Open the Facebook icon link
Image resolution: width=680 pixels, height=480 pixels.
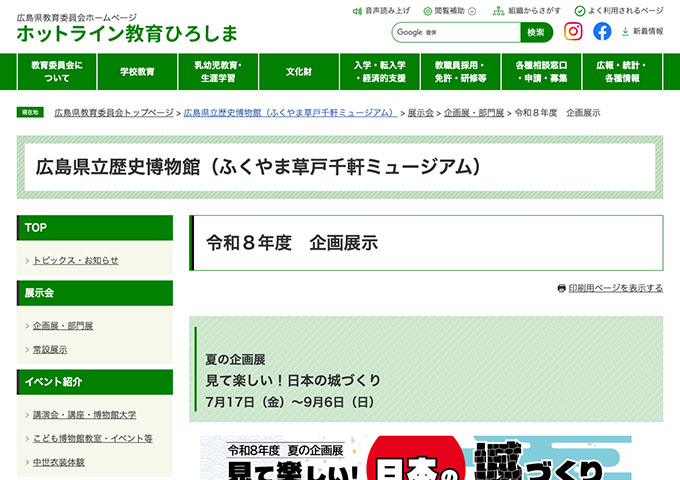coord(602,31)
